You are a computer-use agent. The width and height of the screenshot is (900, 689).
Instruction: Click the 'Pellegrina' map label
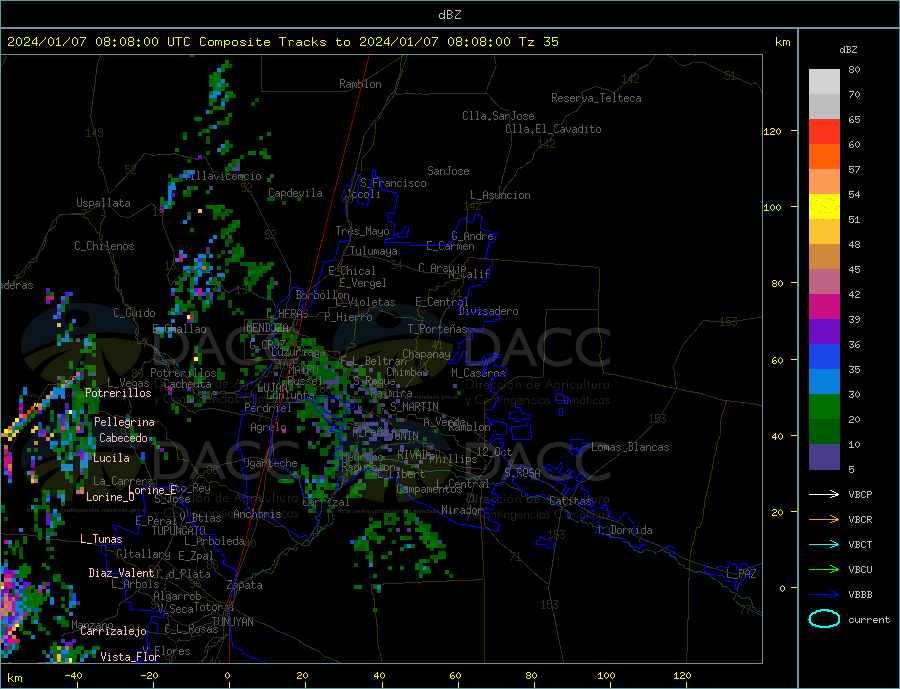[x=125, y=422]
